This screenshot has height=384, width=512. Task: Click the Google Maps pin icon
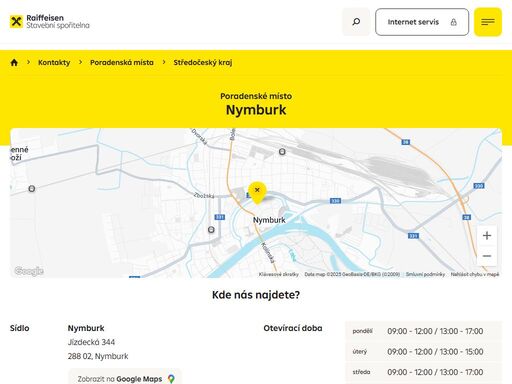[x=171, y=379]
